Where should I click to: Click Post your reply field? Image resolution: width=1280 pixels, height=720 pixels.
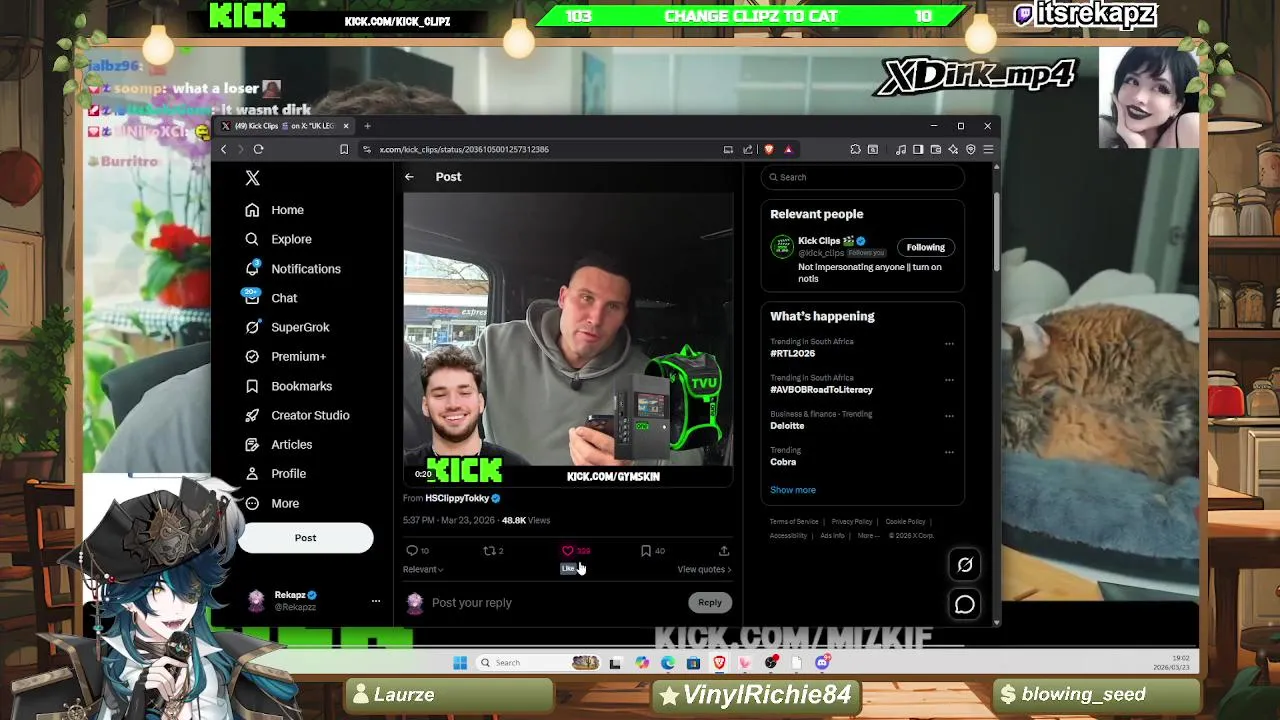[x=555, y=603]
